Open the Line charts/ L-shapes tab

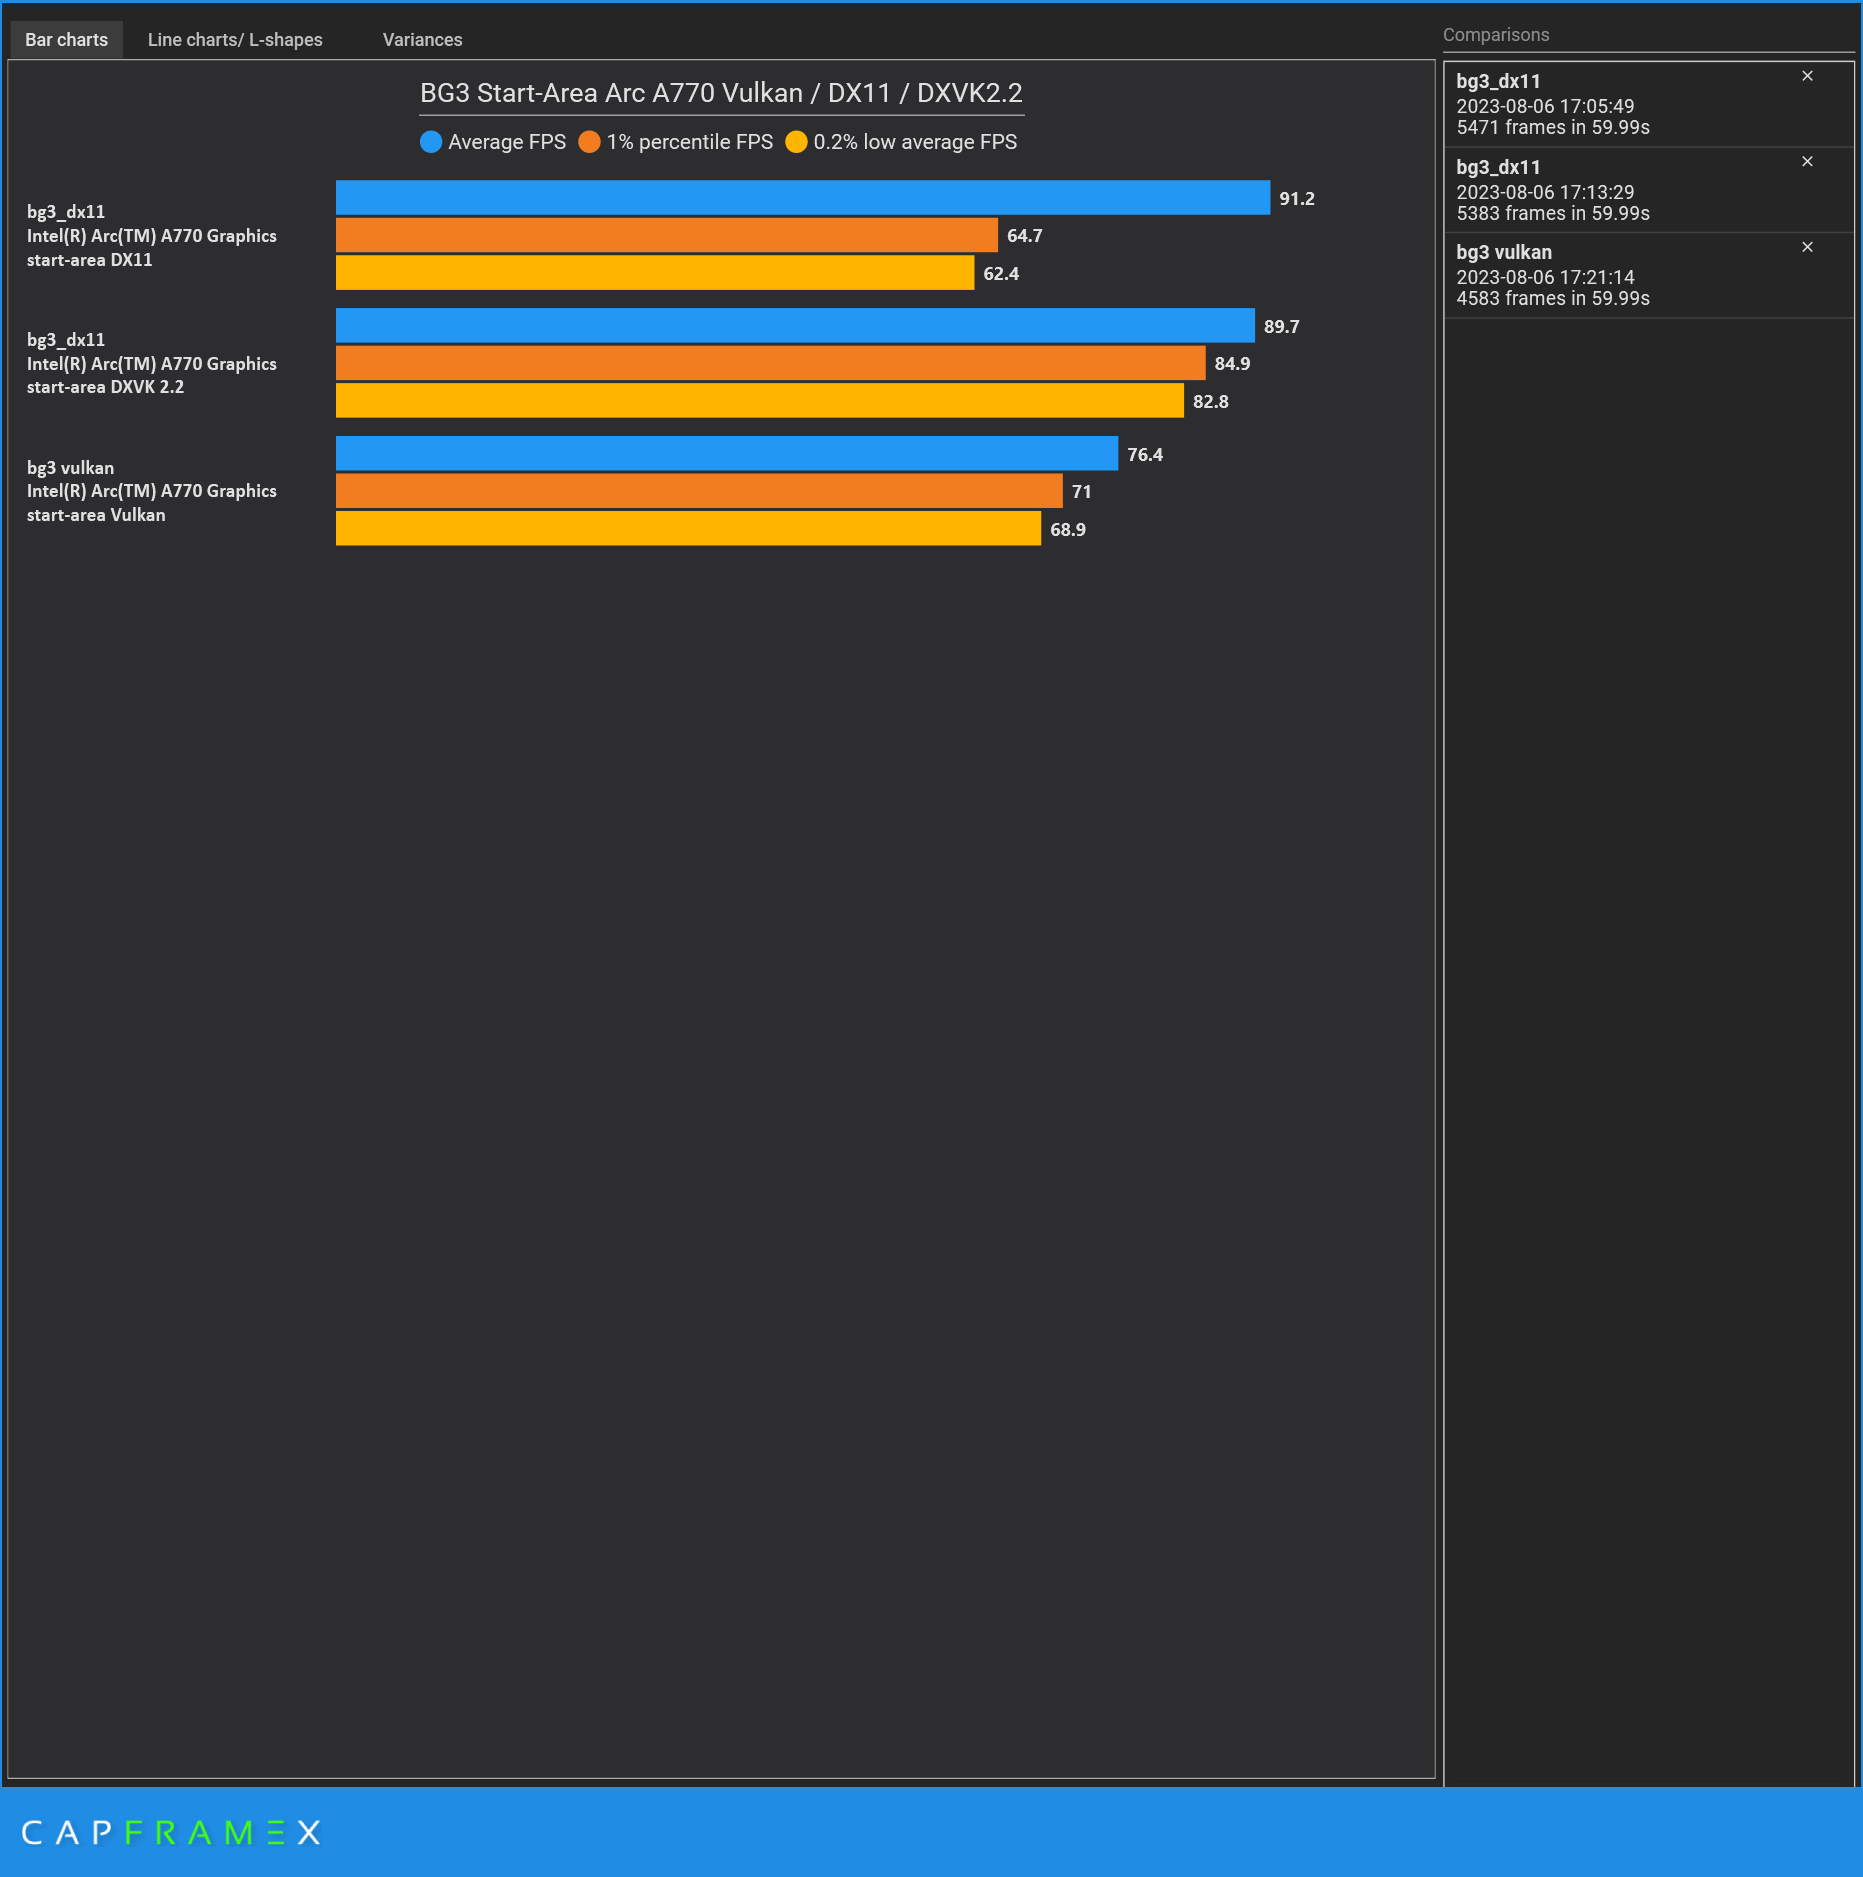(x=235, y=40)
